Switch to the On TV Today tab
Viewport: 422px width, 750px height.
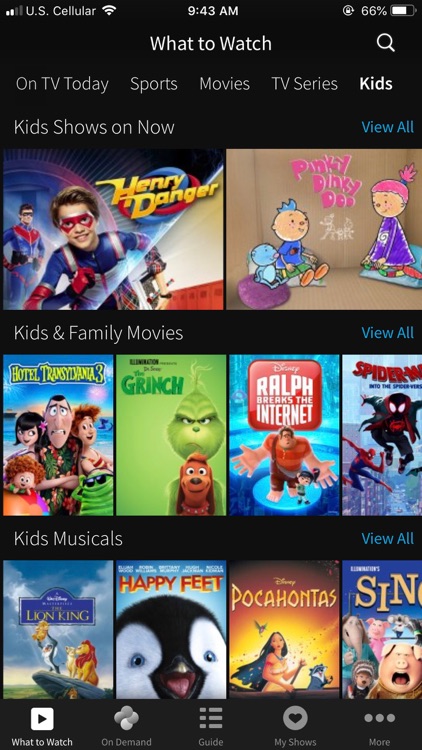pos(62,84)
